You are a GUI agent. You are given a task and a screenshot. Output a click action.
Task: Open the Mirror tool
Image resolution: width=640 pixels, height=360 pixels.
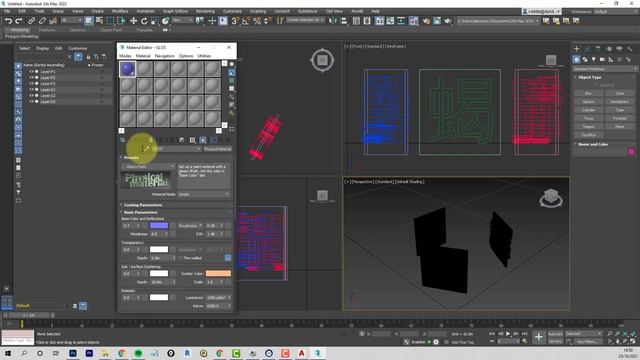coord(333,21)
